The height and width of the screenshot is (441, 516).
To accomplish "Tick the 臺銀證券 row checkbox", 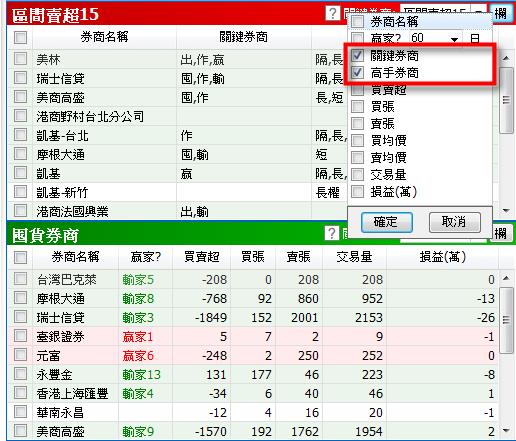I will 21,336.
